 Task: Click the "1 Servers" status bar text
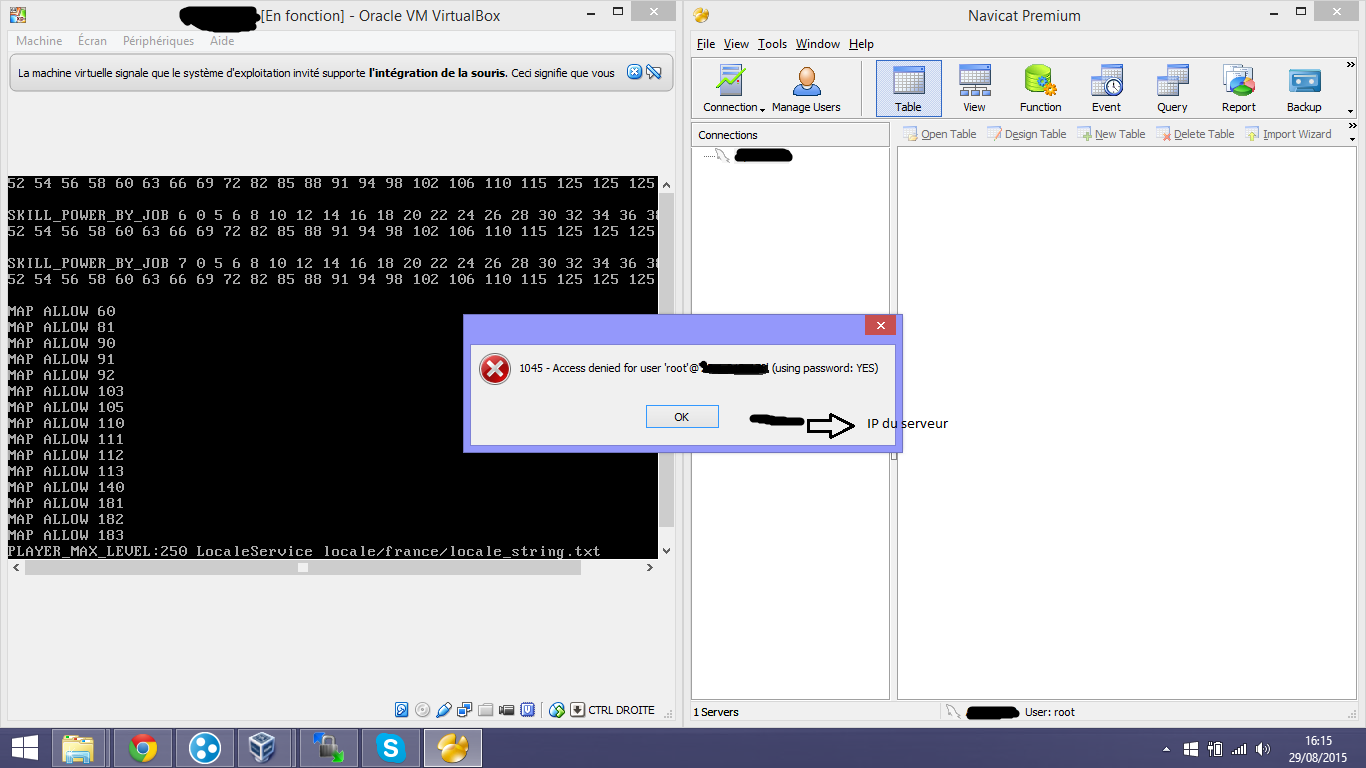716,712
